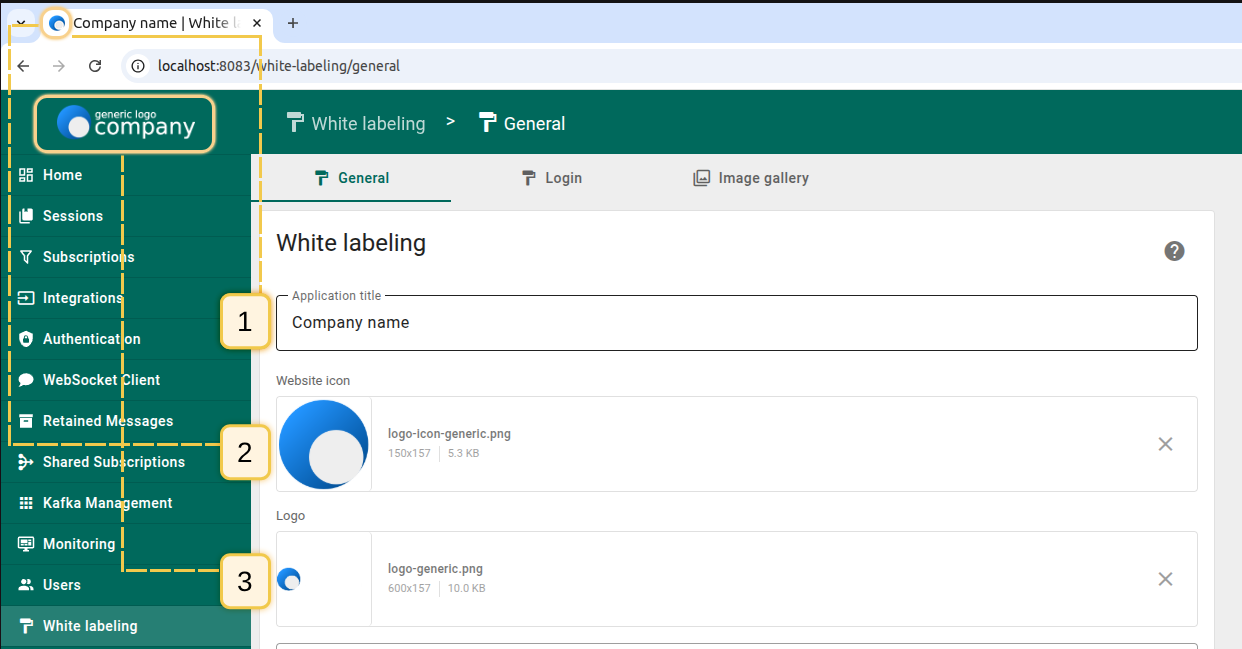
Task: Click the Monitoring screen icon
Action: pos(27,544)
